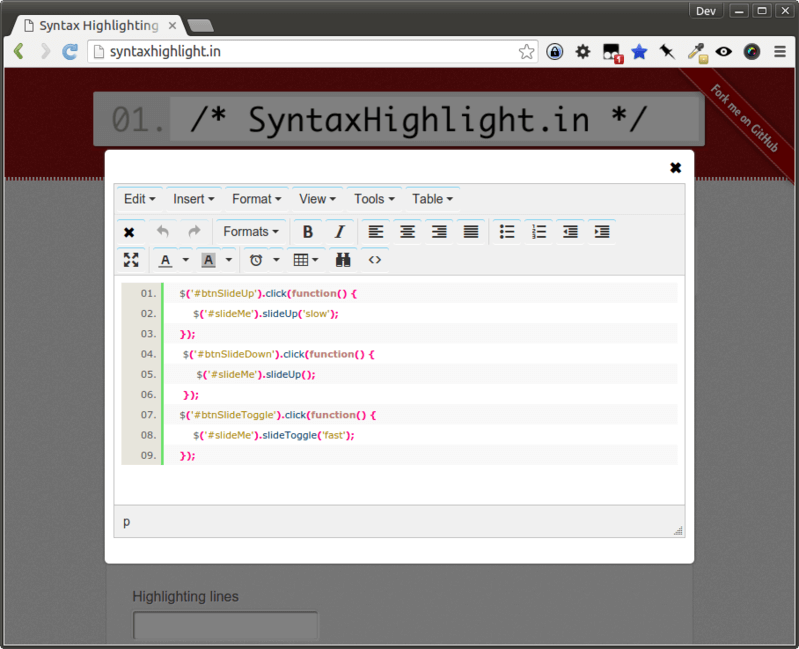Image resolution: width=799 pixels, height=649 pixels.
Task: Toggle italic formatting in editor toolbar
Action: click(339, 232)
